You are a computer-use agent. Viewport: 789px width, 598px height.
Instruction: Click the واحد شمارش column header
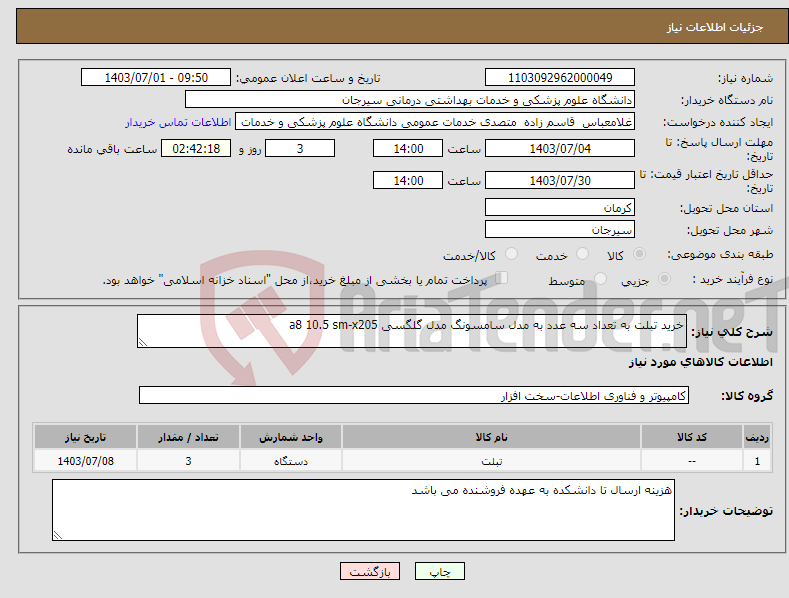(x=291, y=437)
